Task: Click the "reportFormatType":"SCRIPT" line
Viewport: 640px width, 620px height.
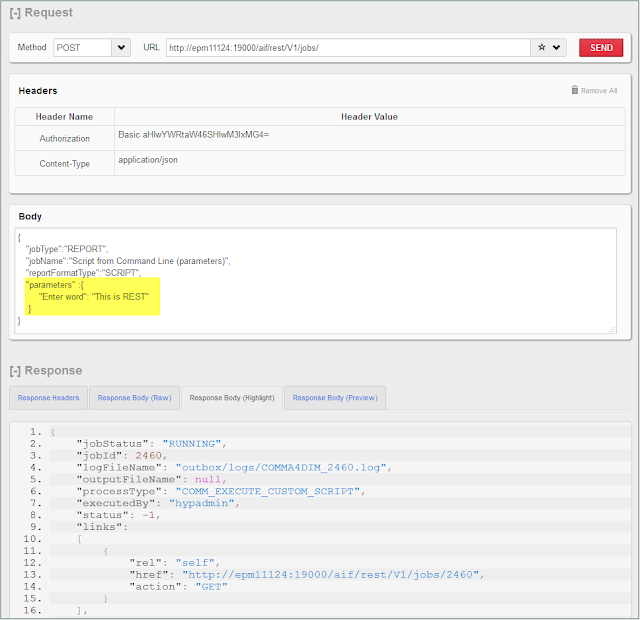Action: pyautogui.click(x=83, y=273)
